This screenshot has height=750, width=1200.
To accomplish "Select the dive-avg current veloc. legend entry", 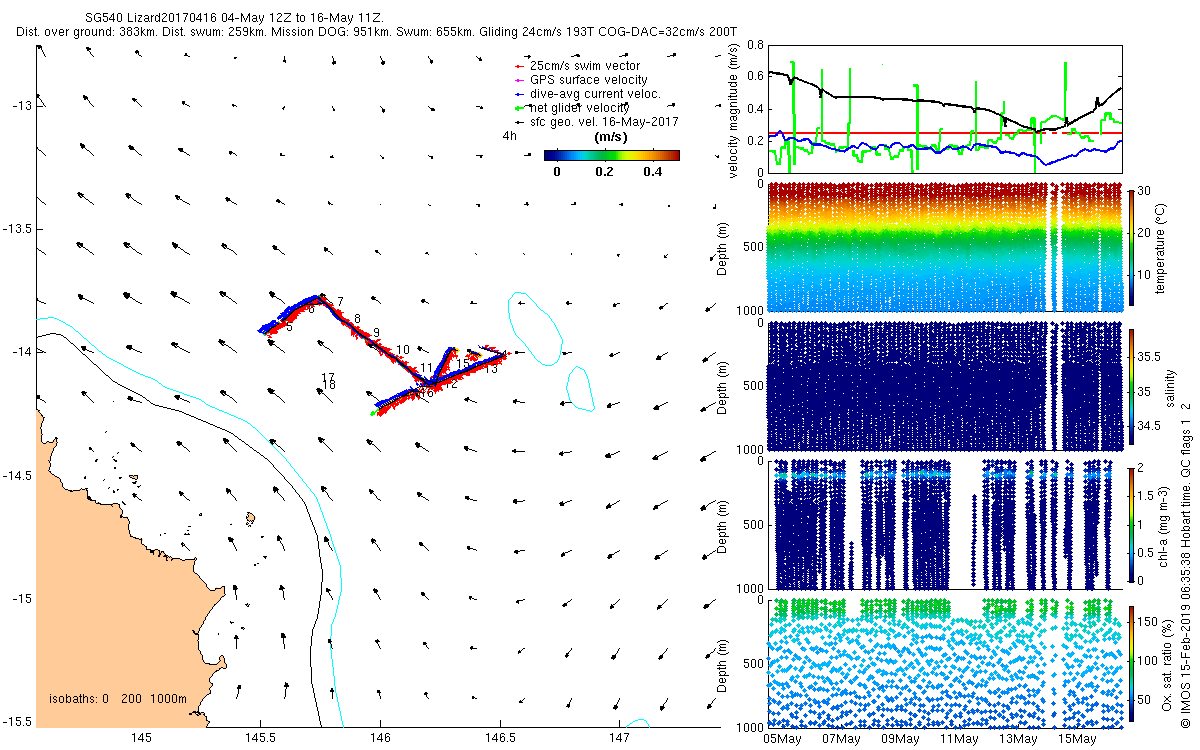I will pyautogui.click(x=595, y=94).
